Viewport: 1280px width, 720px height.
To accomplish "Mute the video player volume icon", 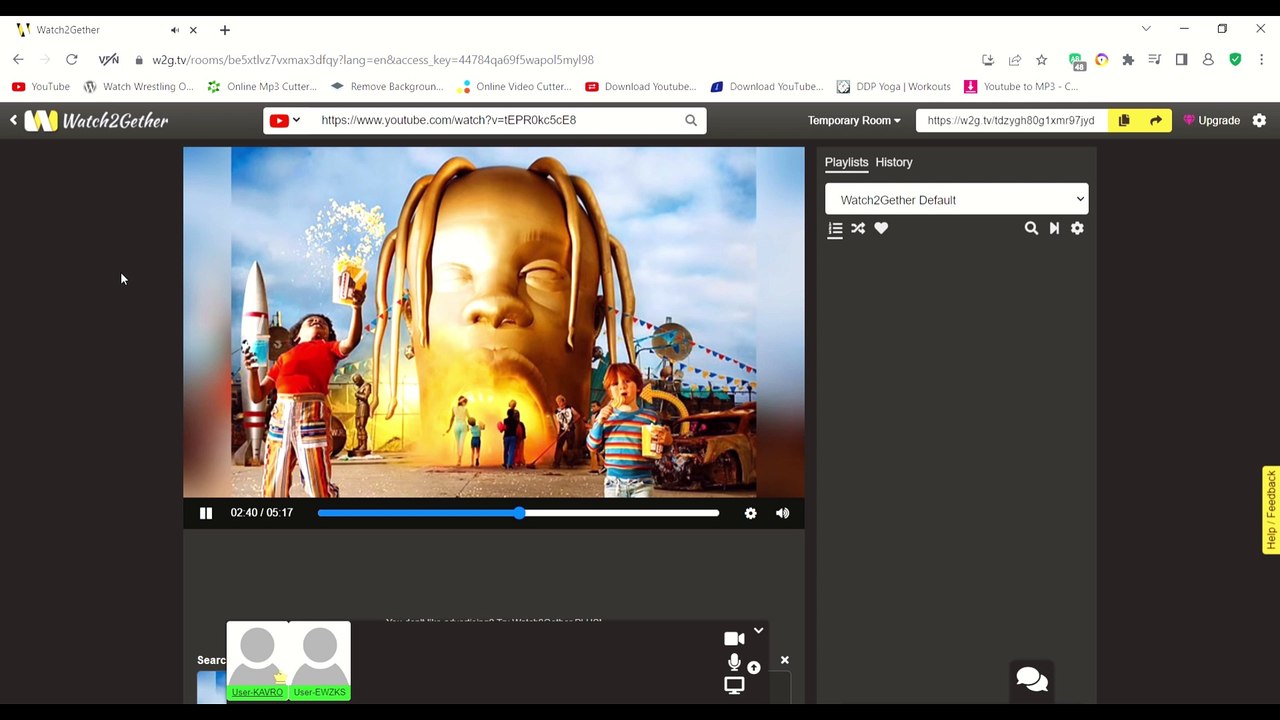I will pyautogui.click(x=782, y=513).
